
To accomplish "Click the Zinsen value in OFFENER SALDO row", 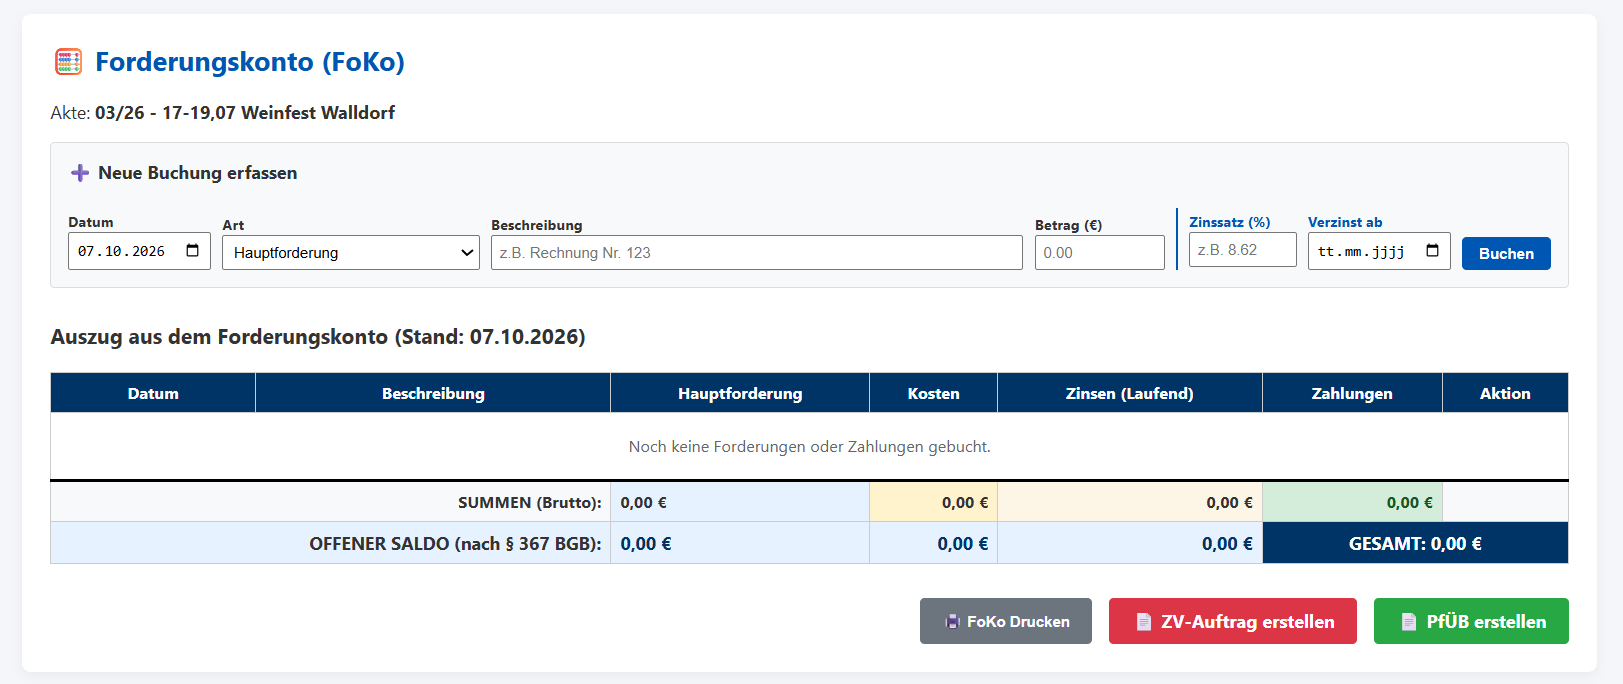I will pos(1227,544).
